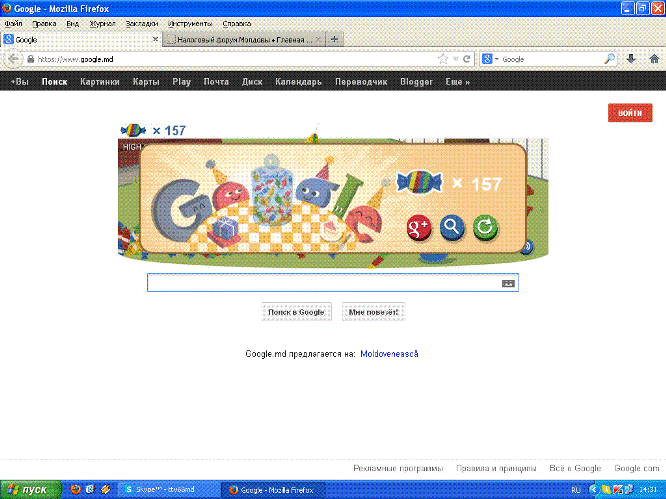The width and height of the screenshot is (666, 499).
Task: Switch to the Google tab
Action: pyautogui.click(x=81, y=39)
